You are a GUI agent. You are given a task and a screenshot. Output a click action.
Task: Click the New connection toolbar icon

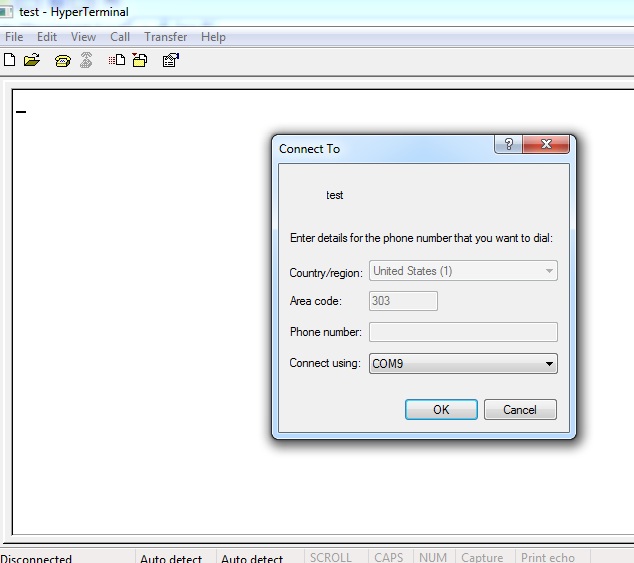click(9, 60)
